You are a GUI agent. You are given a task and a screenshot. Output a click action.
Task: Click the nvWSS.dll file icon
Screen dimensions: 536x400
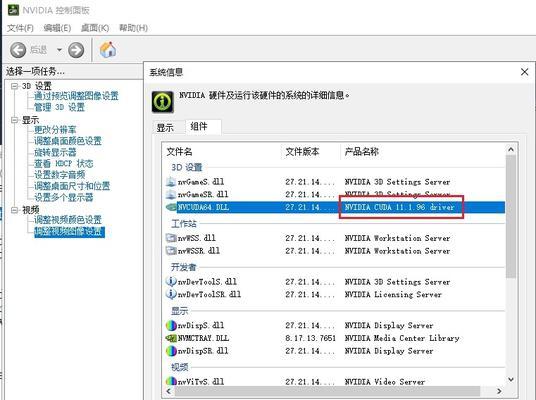(x=171, y=238)
